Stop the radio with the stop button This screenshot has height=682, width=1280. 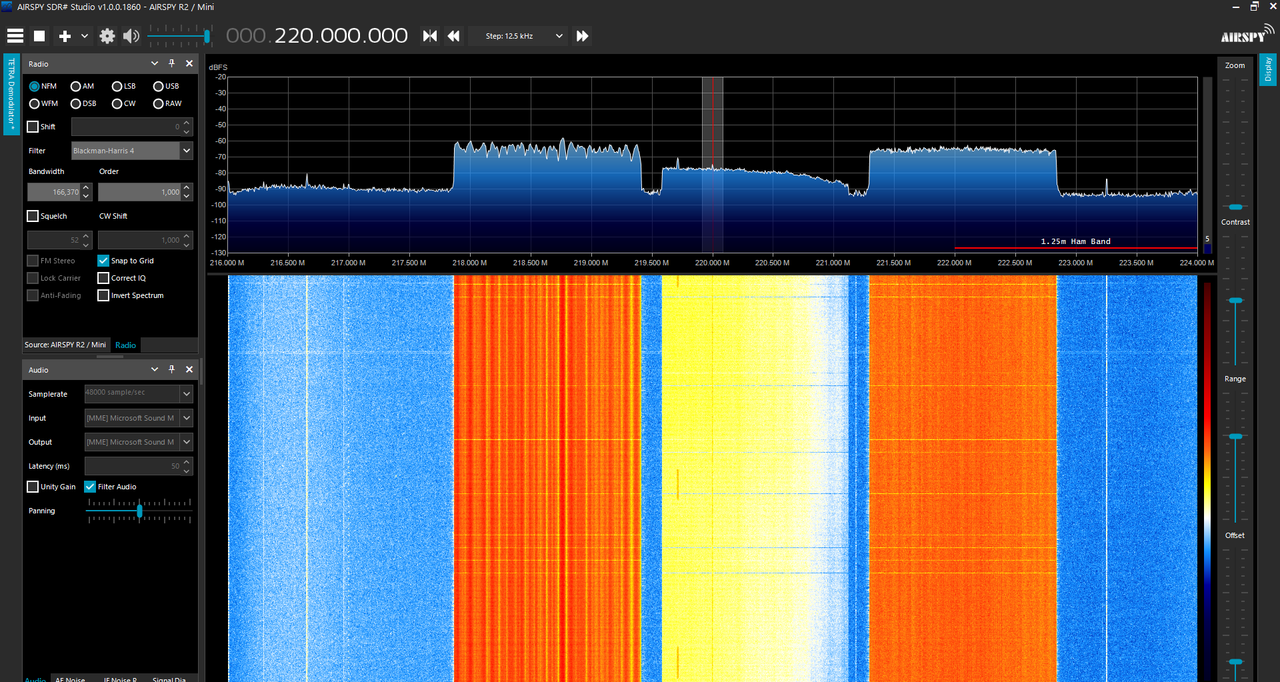pos(40,36)
